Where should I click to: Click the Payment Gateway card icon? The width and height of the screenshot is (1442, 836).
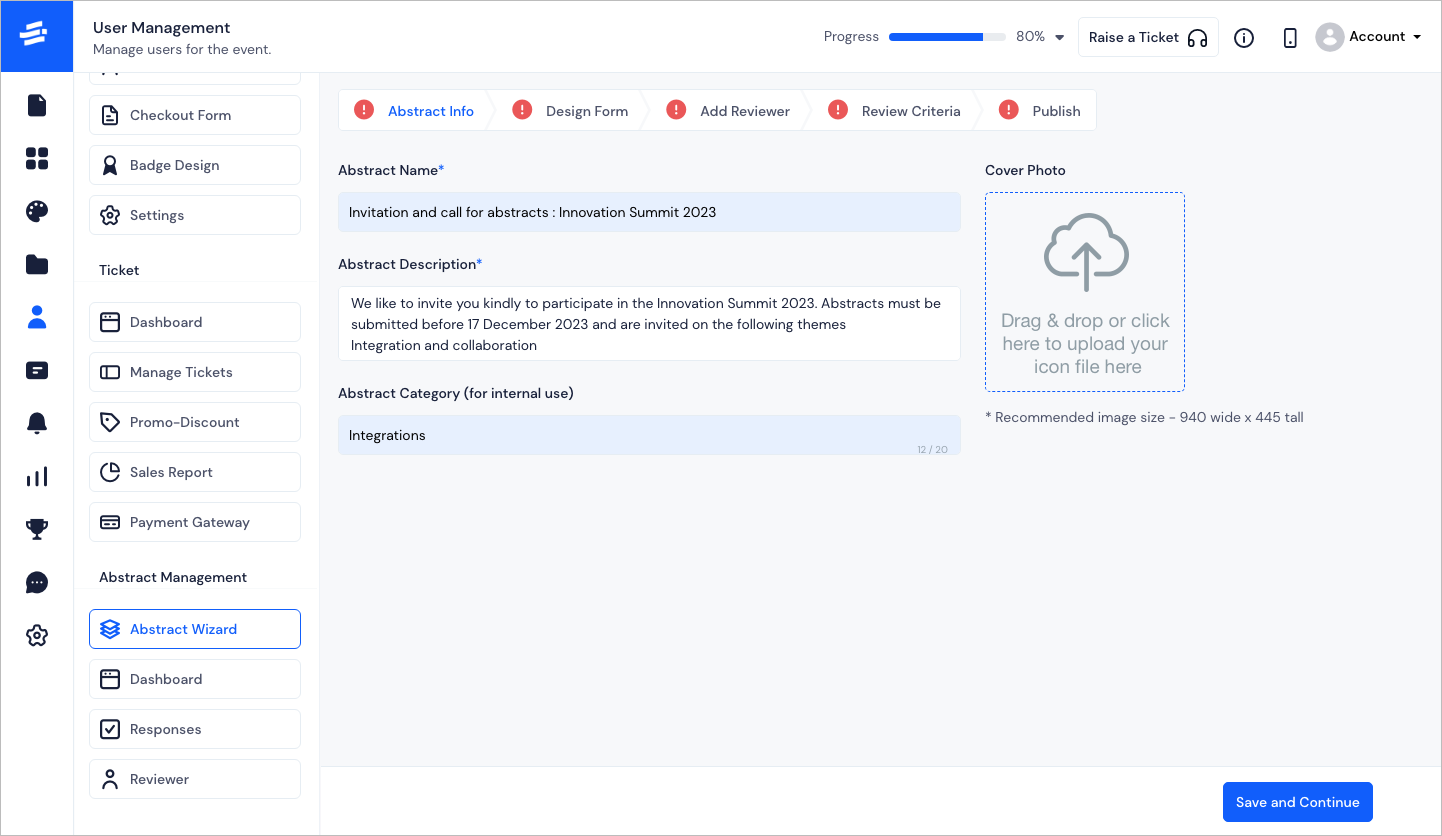click(x=111, y=522)
